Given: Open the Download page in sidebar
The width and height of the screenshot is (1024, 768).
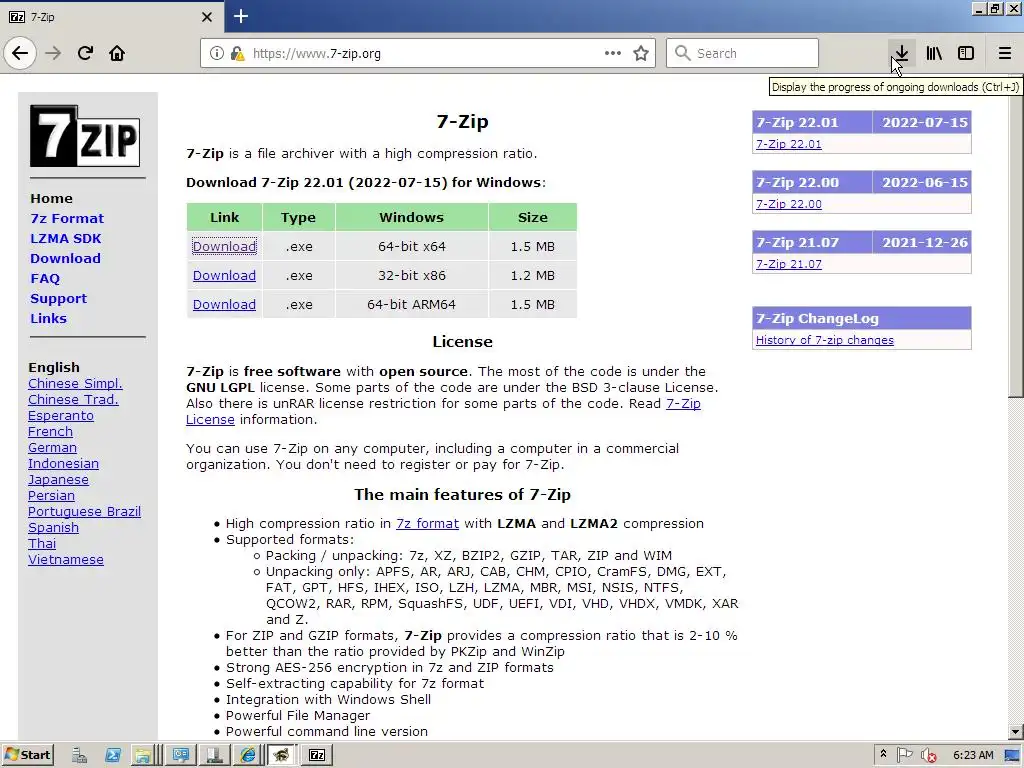Looking at the screenshot, I should pos(65,259).
